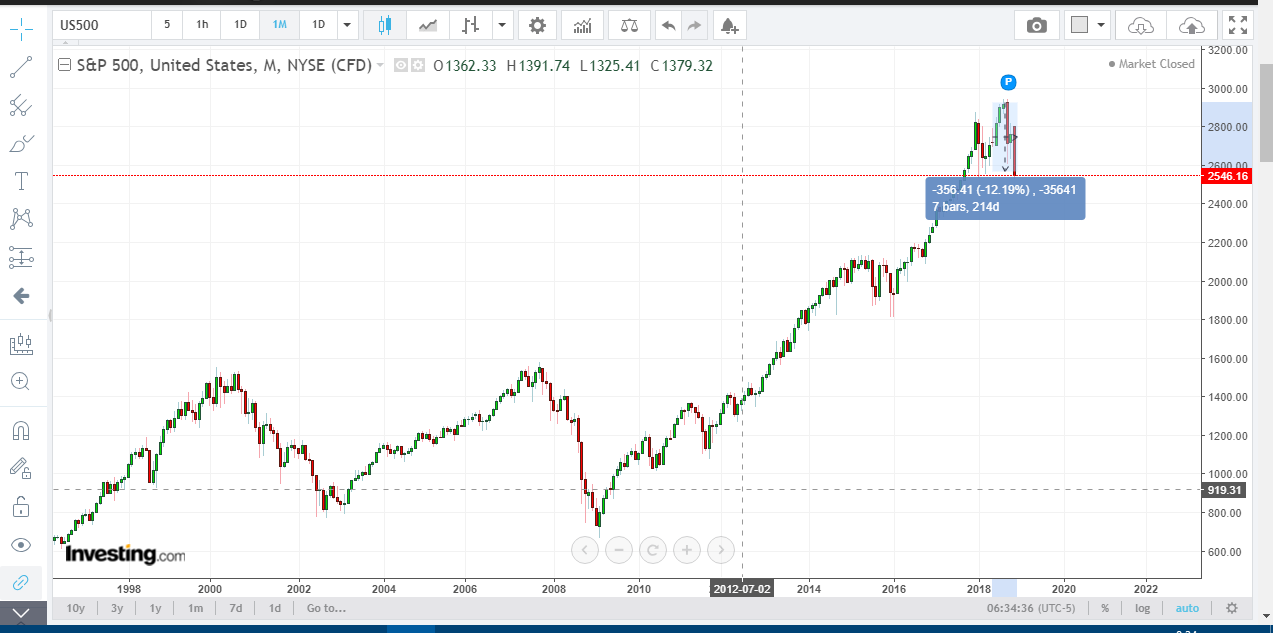Open S&P 500 series format settings

pyautogui.click(x=416, y=65)
